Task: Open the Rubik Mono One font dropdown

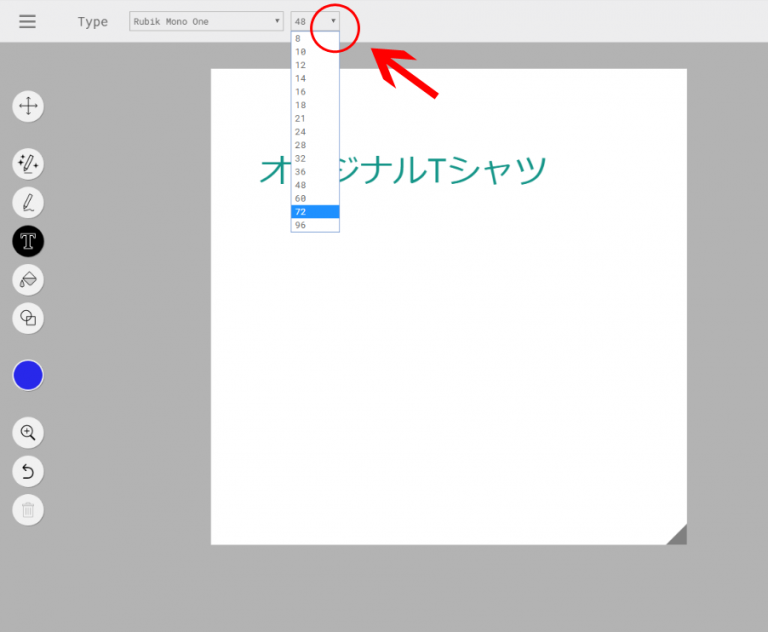Action: 206,21
